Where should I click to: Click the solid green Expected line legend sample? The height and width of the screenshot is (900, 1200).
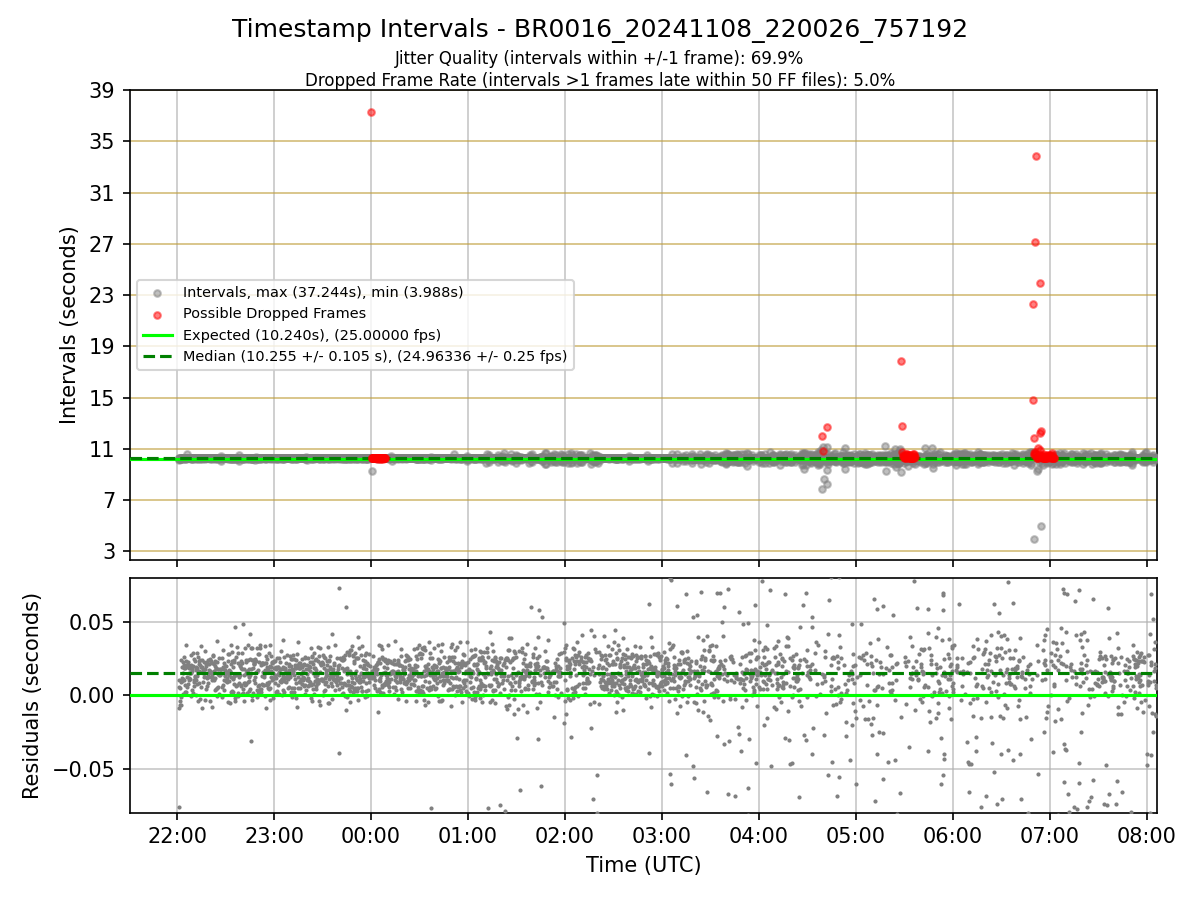(158, 335)
